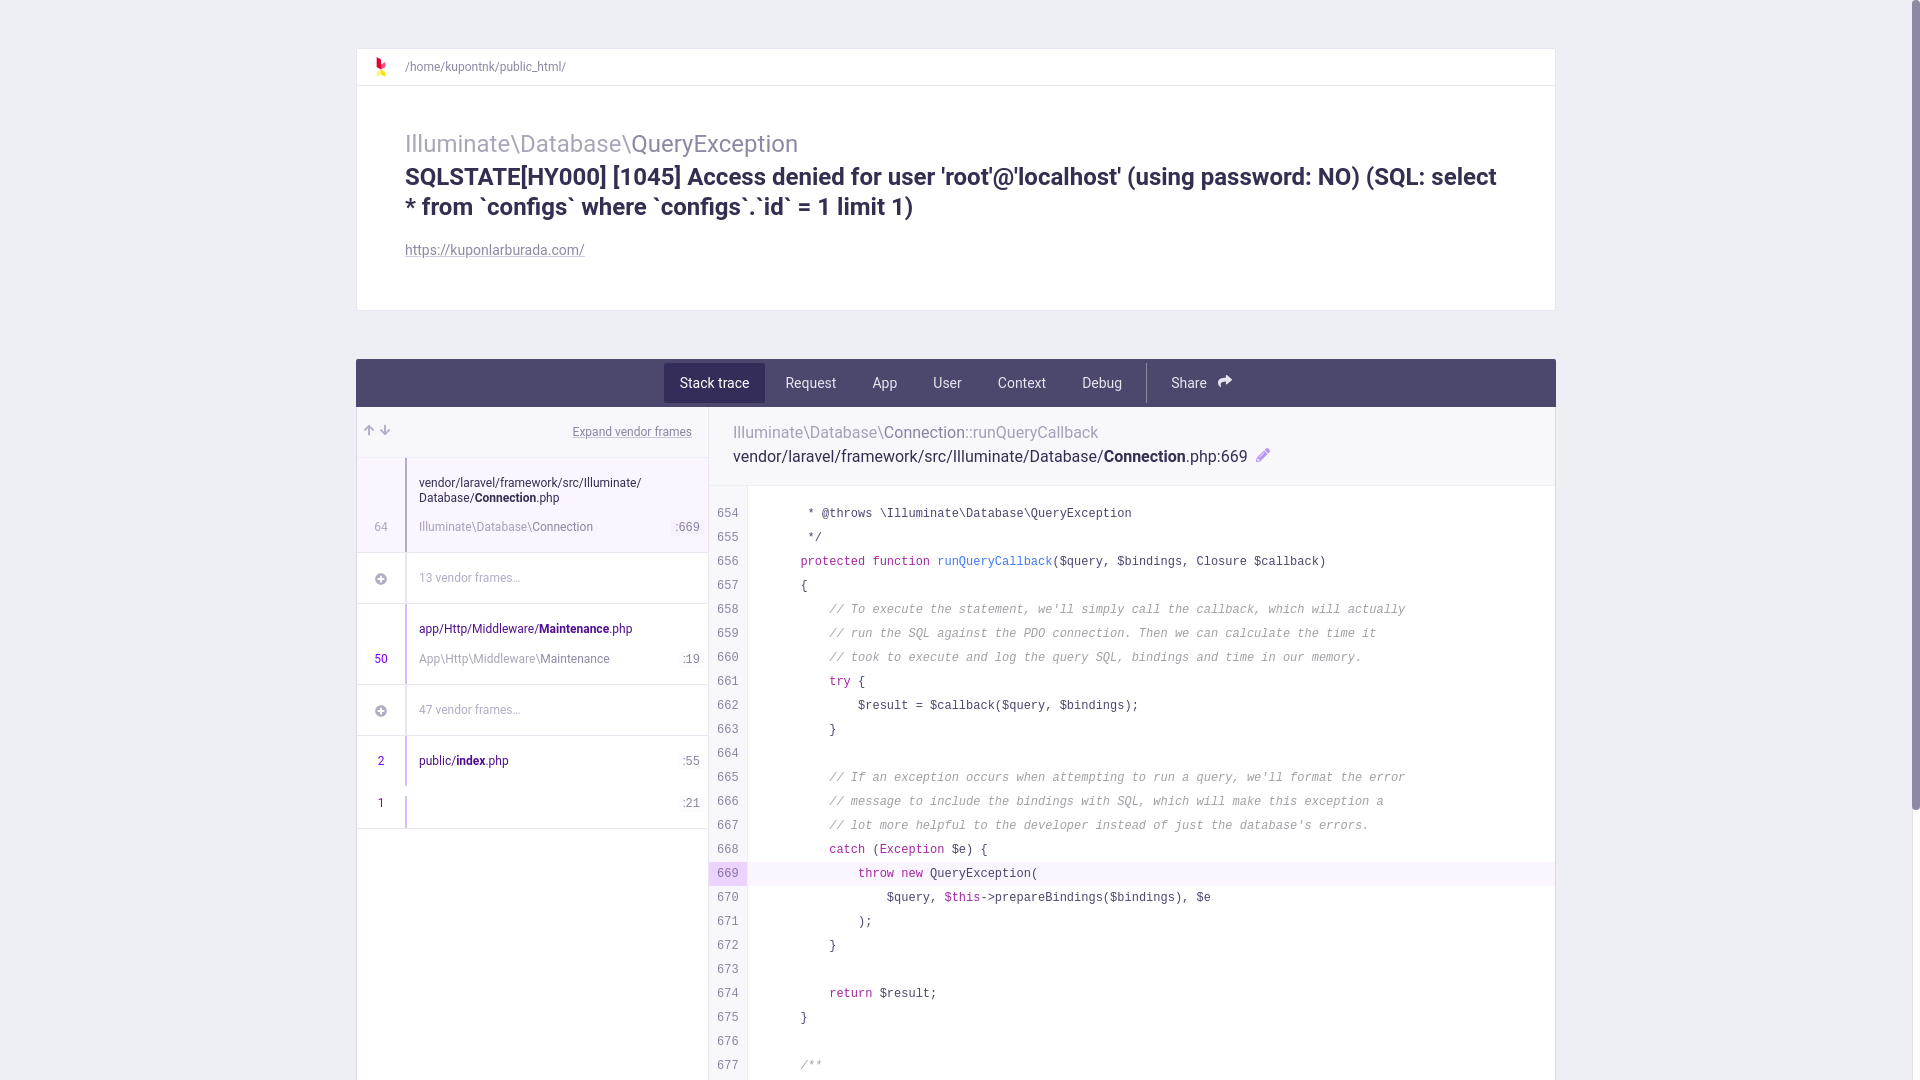The image size is (1920, 1080).
Task: Select frame 2 public/index.php
Action: click(x=532, y=761)
